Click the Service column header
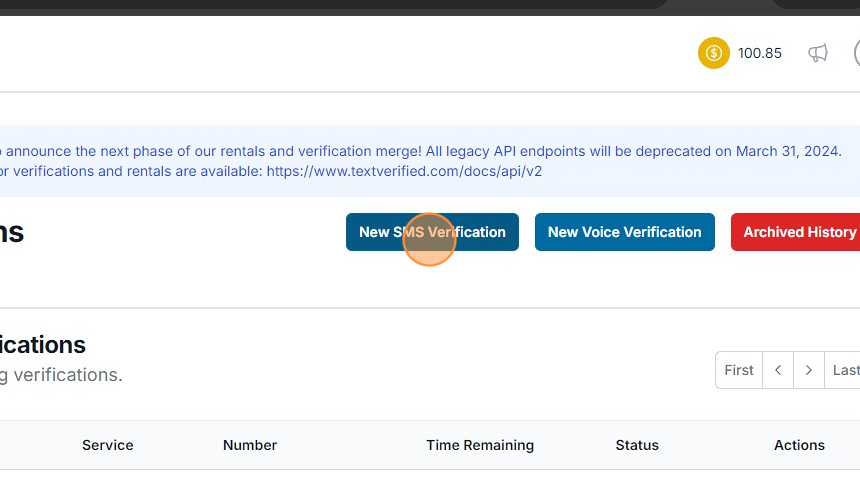Screen dimensions: 860x481 point(108,445)
